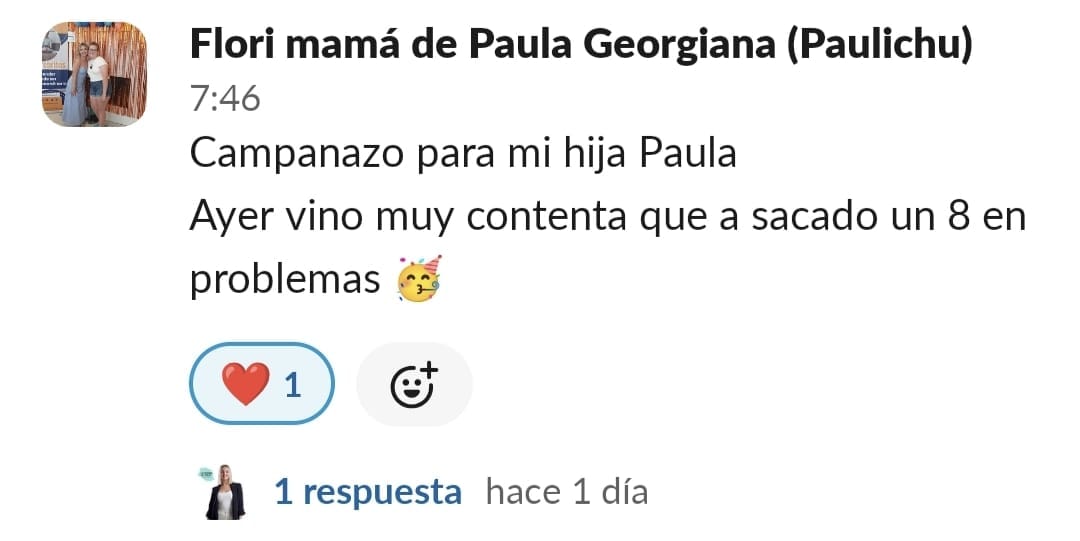This screenshot has height=541, width=1080.
Task: Click the red heart emoji icon
Action: [x=245, y=384]
